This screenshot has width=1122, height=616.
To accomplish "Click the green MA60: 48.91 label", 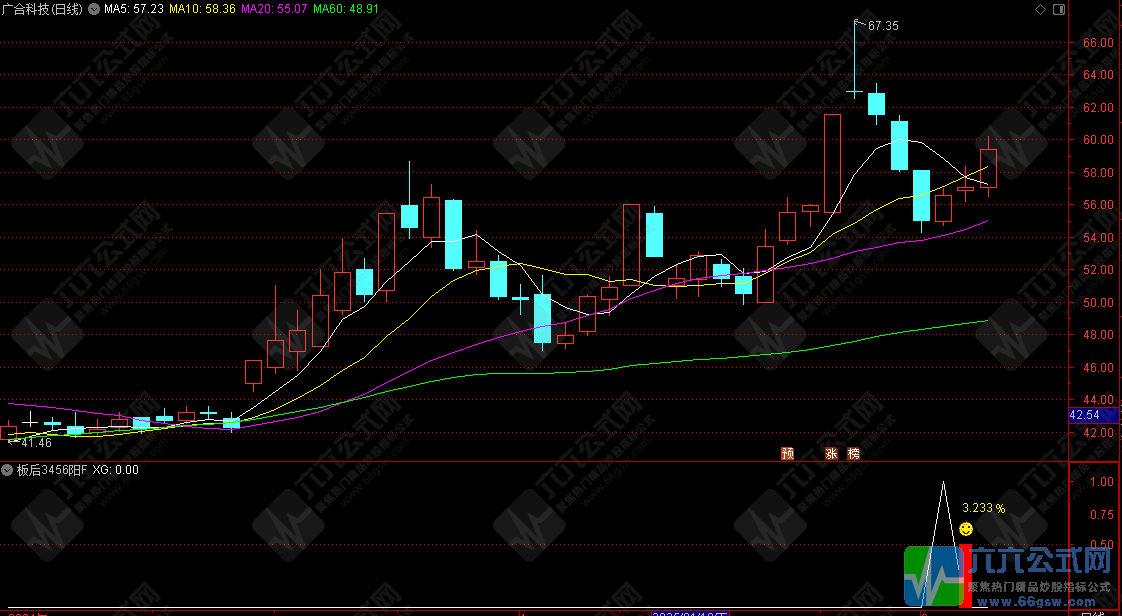I will coord(346,9).
